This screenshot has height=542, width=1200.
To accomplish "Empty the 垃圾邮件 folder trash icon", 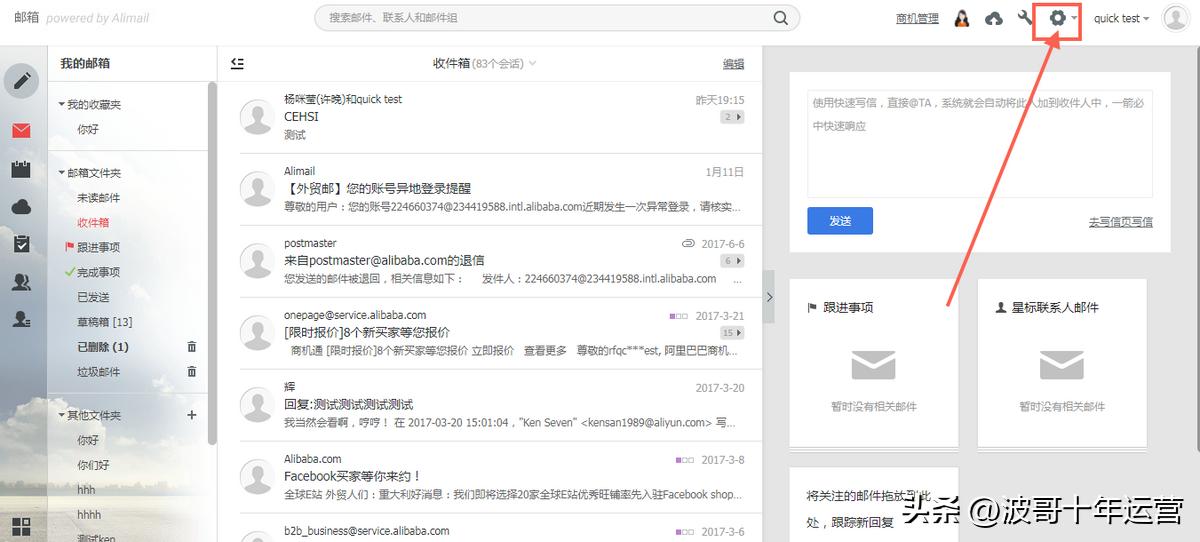I will tap(192, 372).
